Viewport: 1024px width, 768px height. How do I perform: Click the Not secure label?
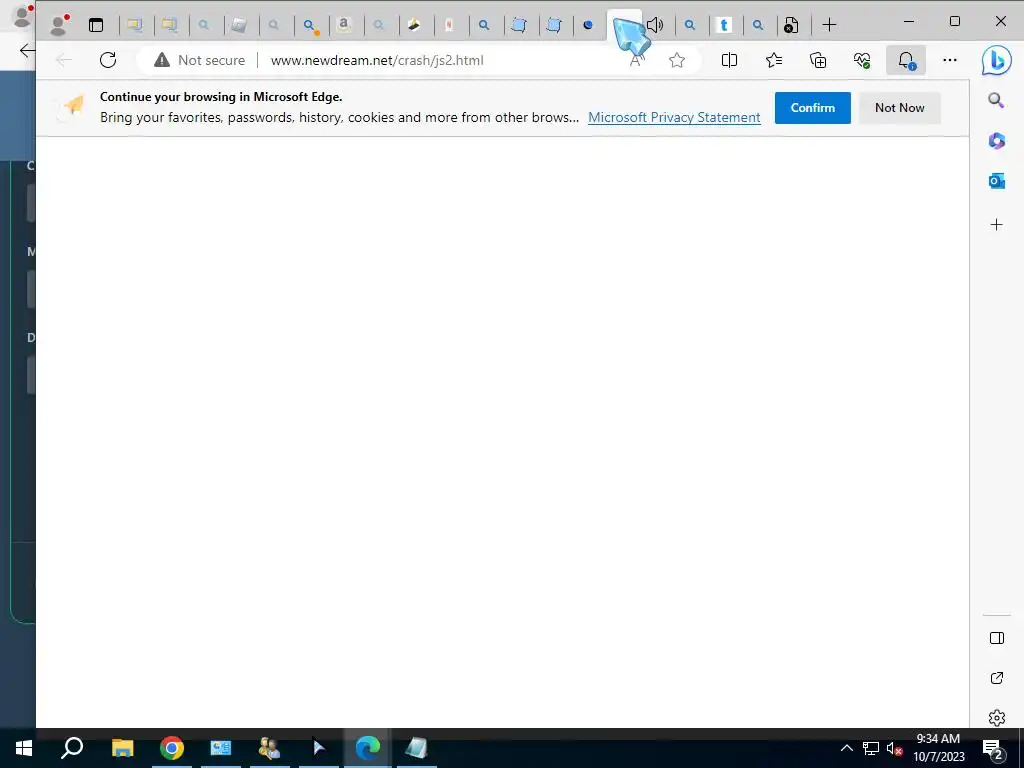(212, 60)
